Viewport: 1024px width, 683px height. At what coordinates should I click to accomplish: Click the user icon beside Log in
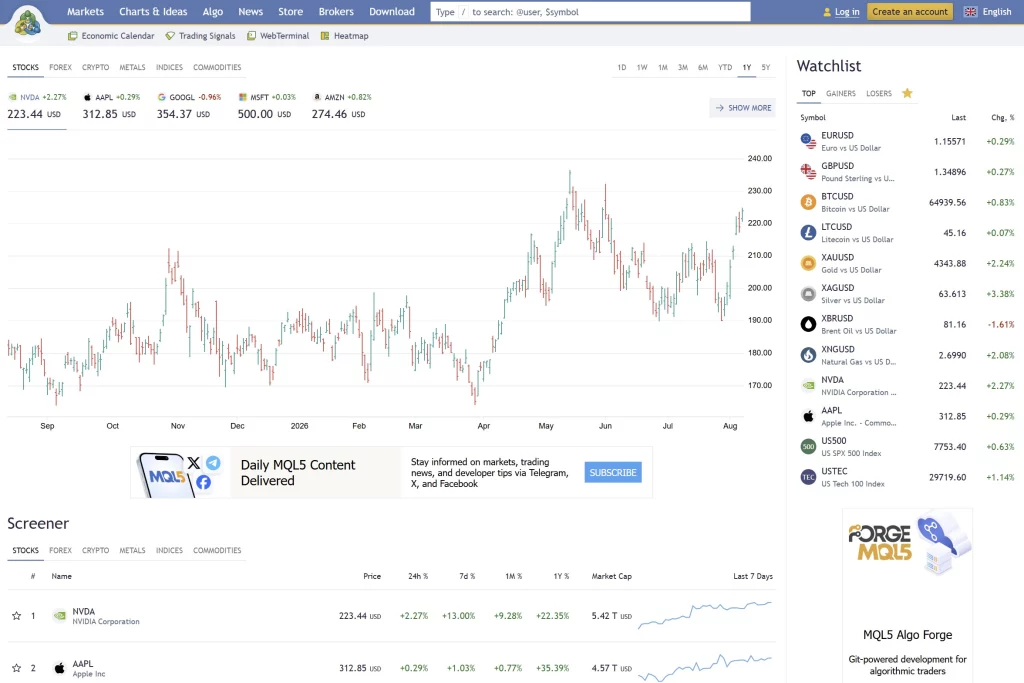click(827, 12)
